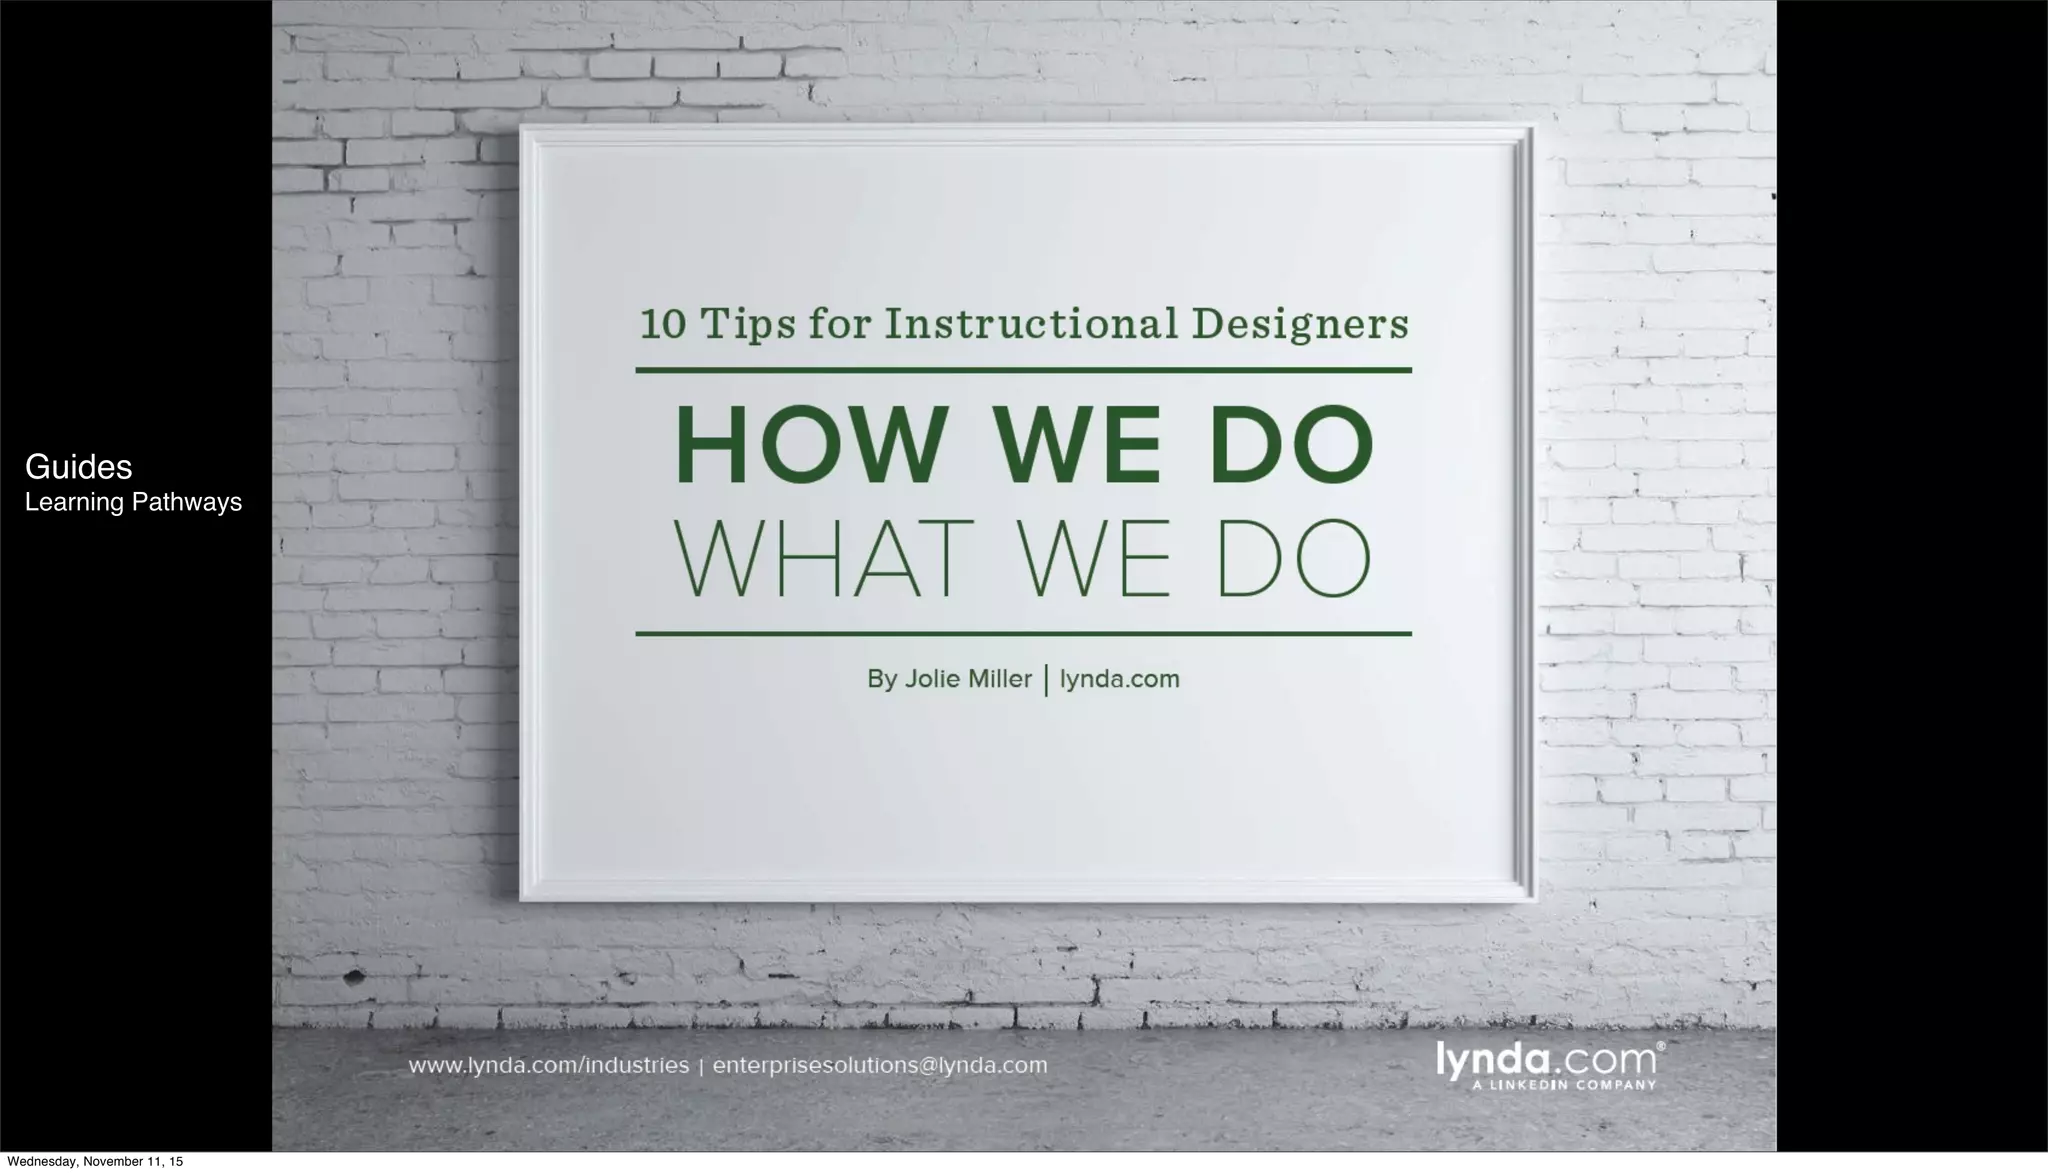Image resolution: width=2048 pixels, height=1173 pixels.
Task: Click the By Jolie Miller byline
Action: pyautogui.click(x=949, y=680)
